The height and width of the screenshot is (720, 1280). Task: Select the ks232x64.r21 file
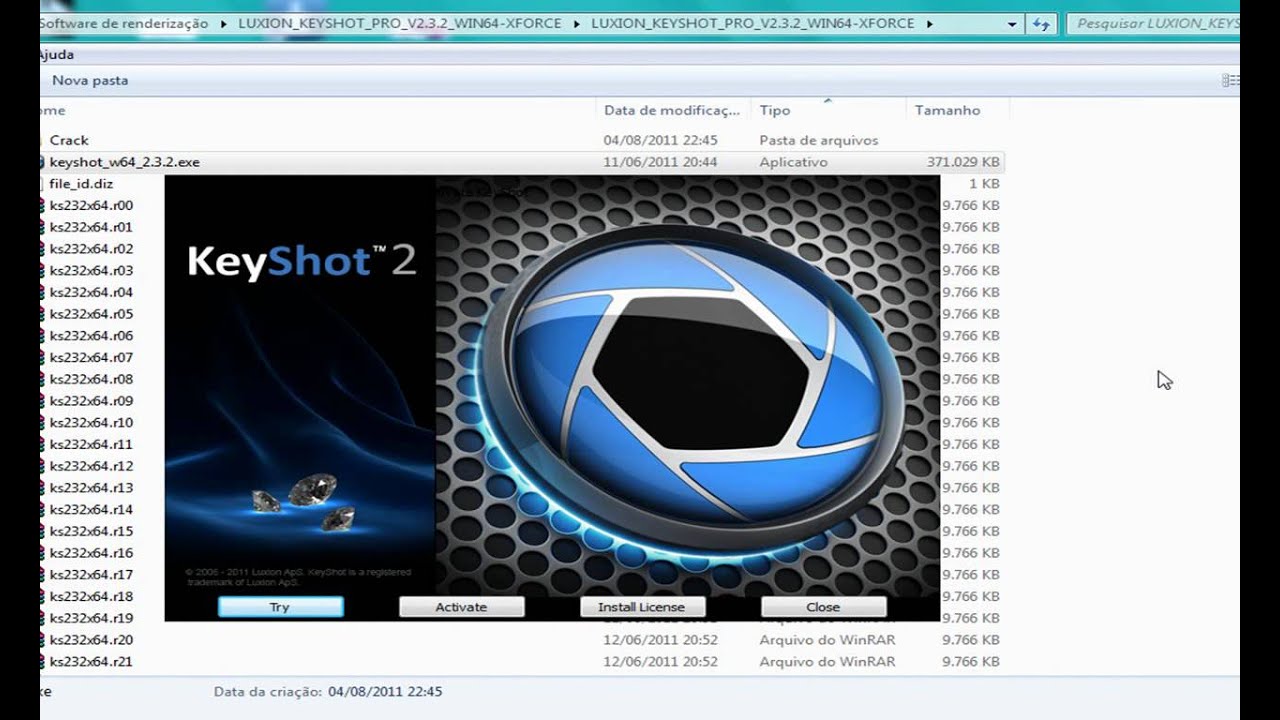[91, 662]
